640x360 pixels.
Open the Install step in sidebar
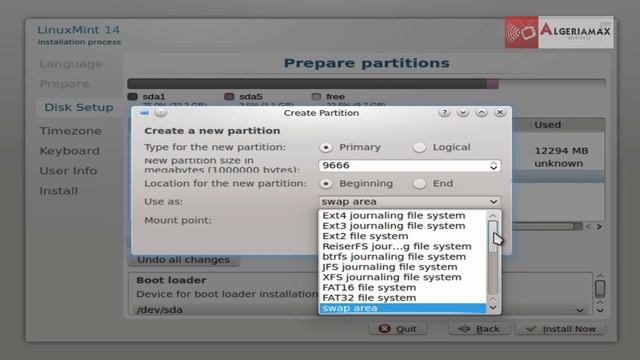pyautogui.click(x=58, y=191)
